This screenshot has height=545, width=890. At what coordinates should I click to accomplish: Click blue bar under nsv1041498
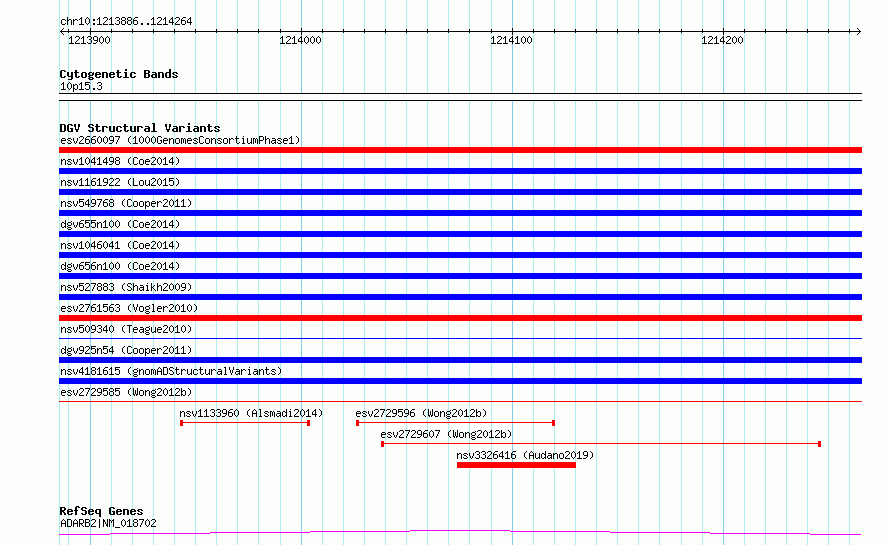click(460, 171)
